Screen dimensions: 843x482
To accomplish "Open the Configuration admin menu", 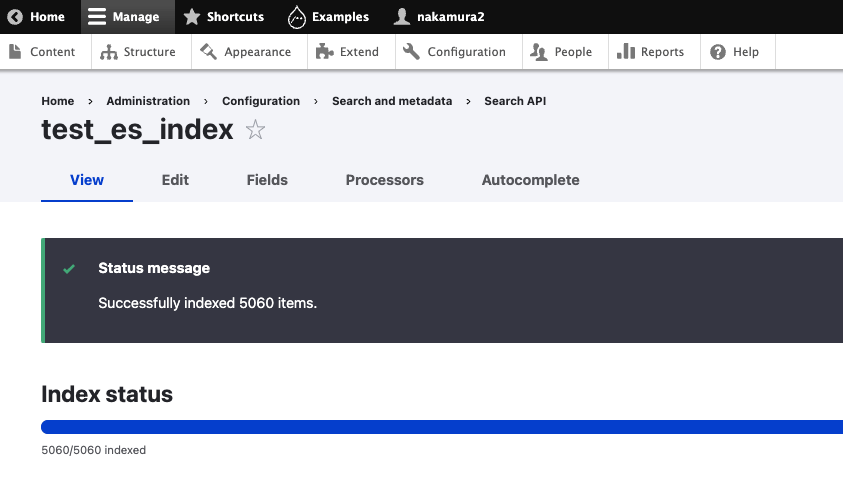I will pyautogui.click(x=459, y=52).
